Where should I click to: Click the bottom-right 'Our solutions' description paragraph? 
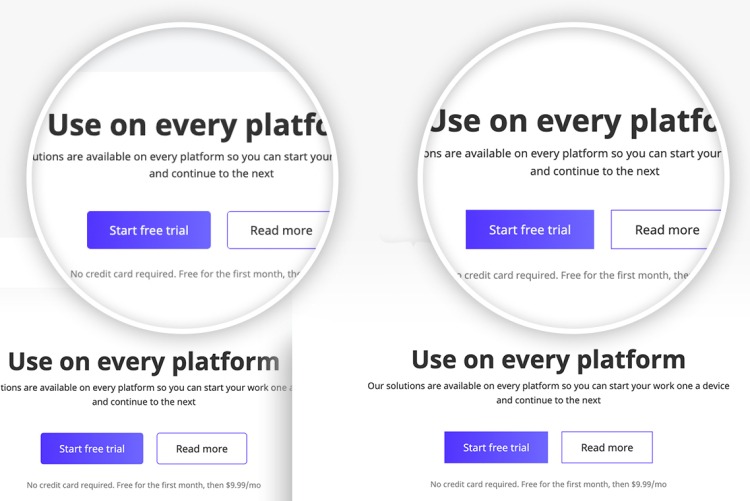pyautogui.click(x=548, y=392)
